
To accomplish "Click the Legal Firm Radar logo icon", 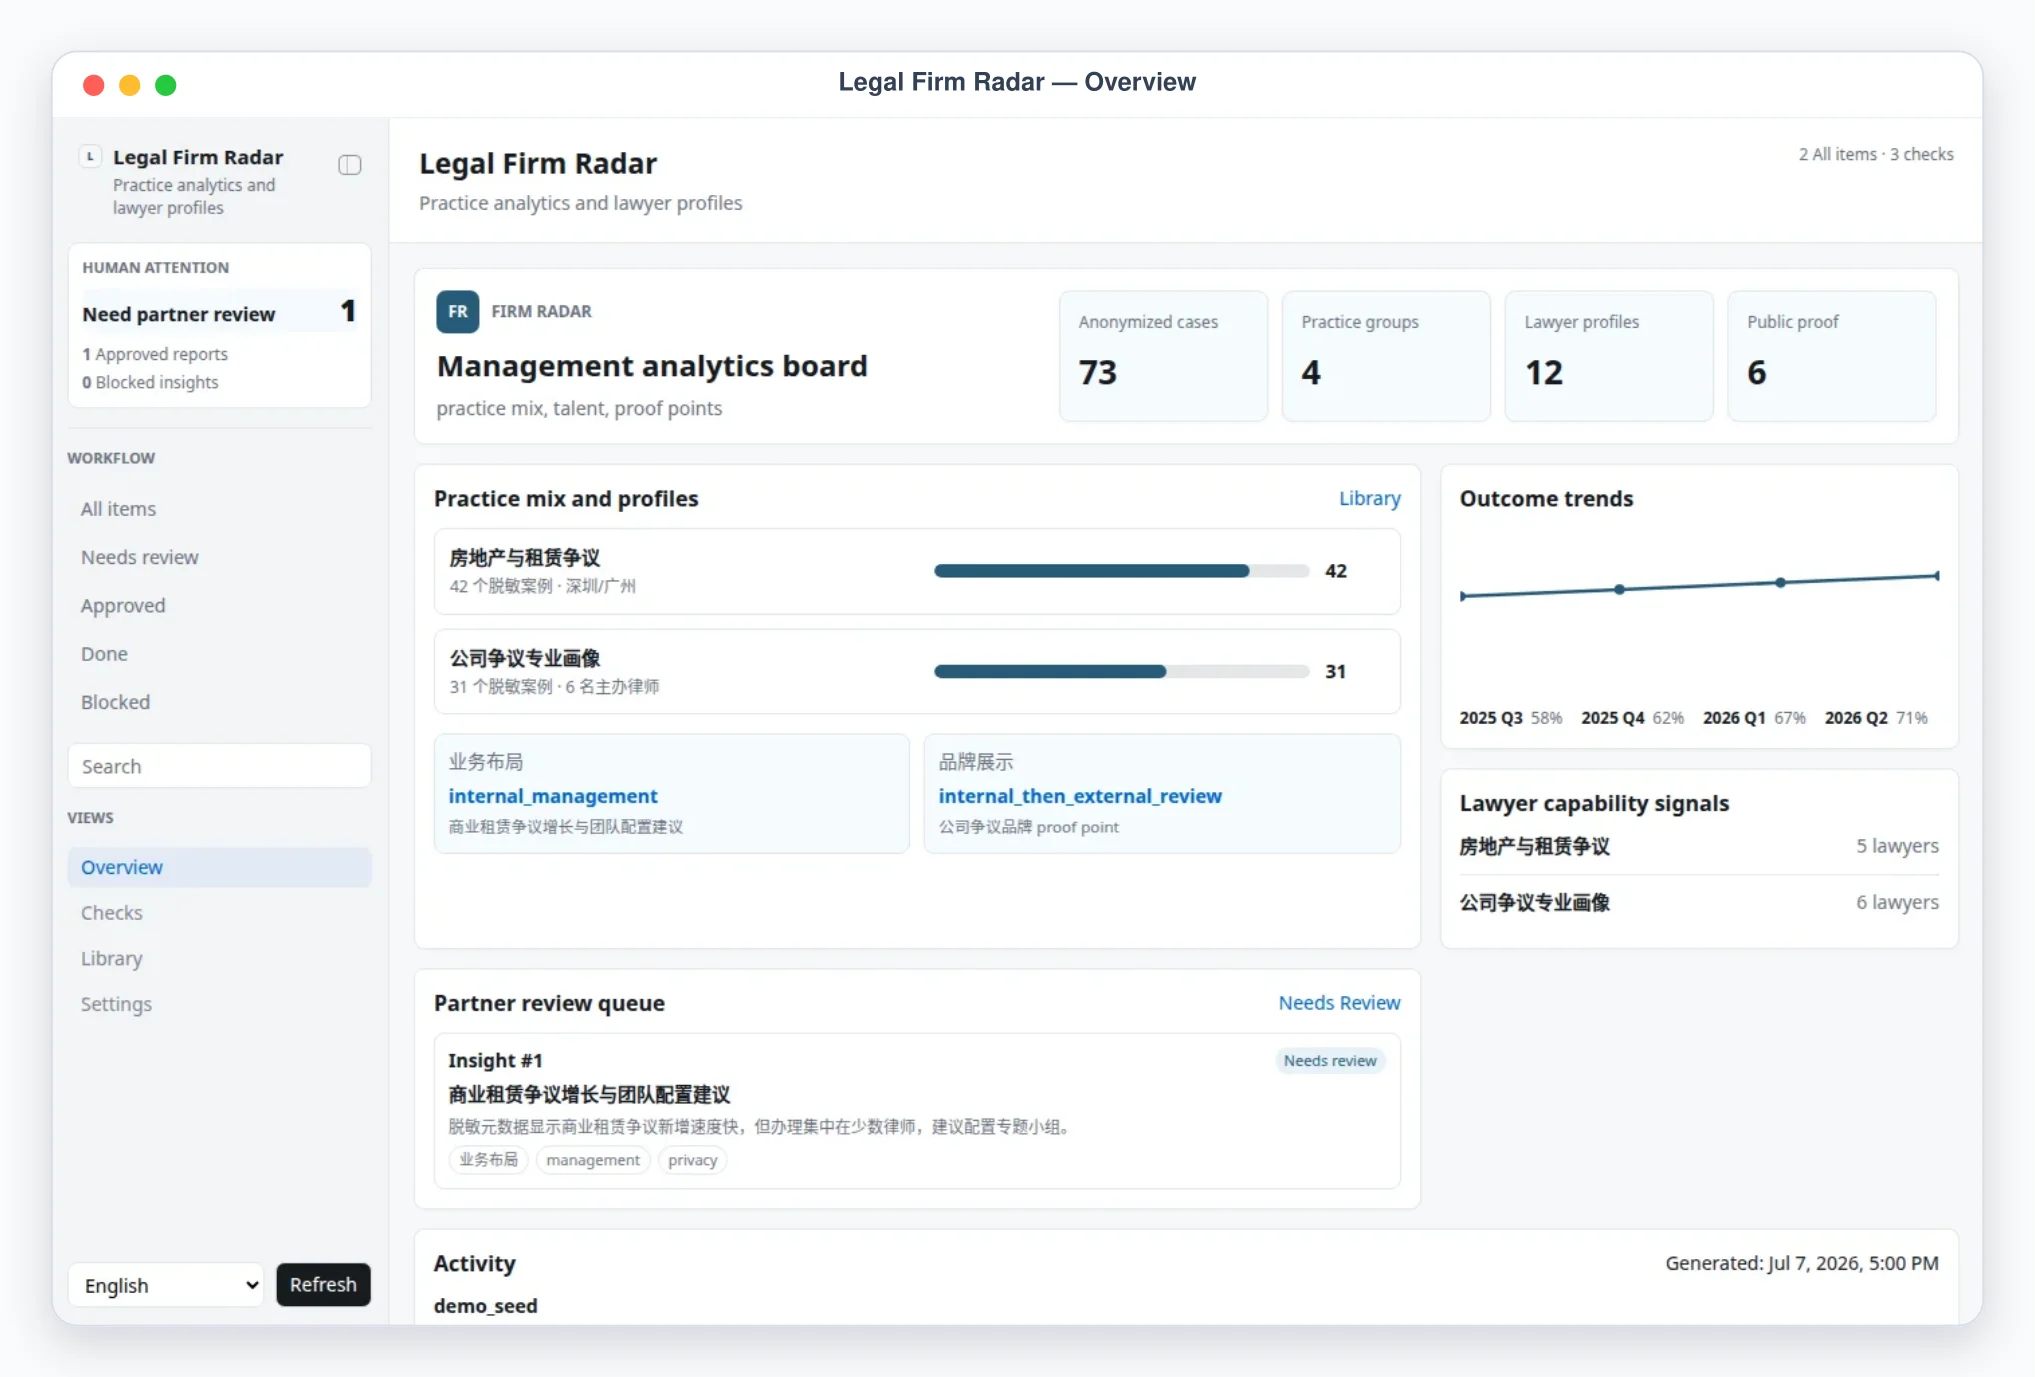I will point(90,157).
